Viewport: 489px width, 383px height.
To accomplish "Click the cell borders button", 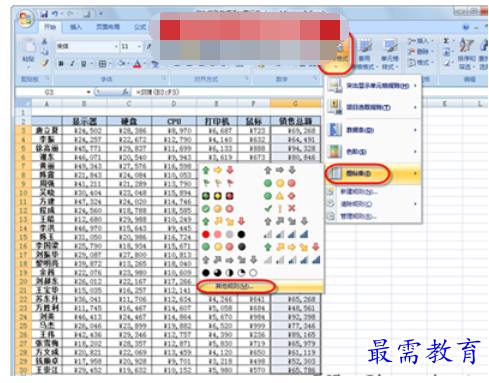I will 102,64.
